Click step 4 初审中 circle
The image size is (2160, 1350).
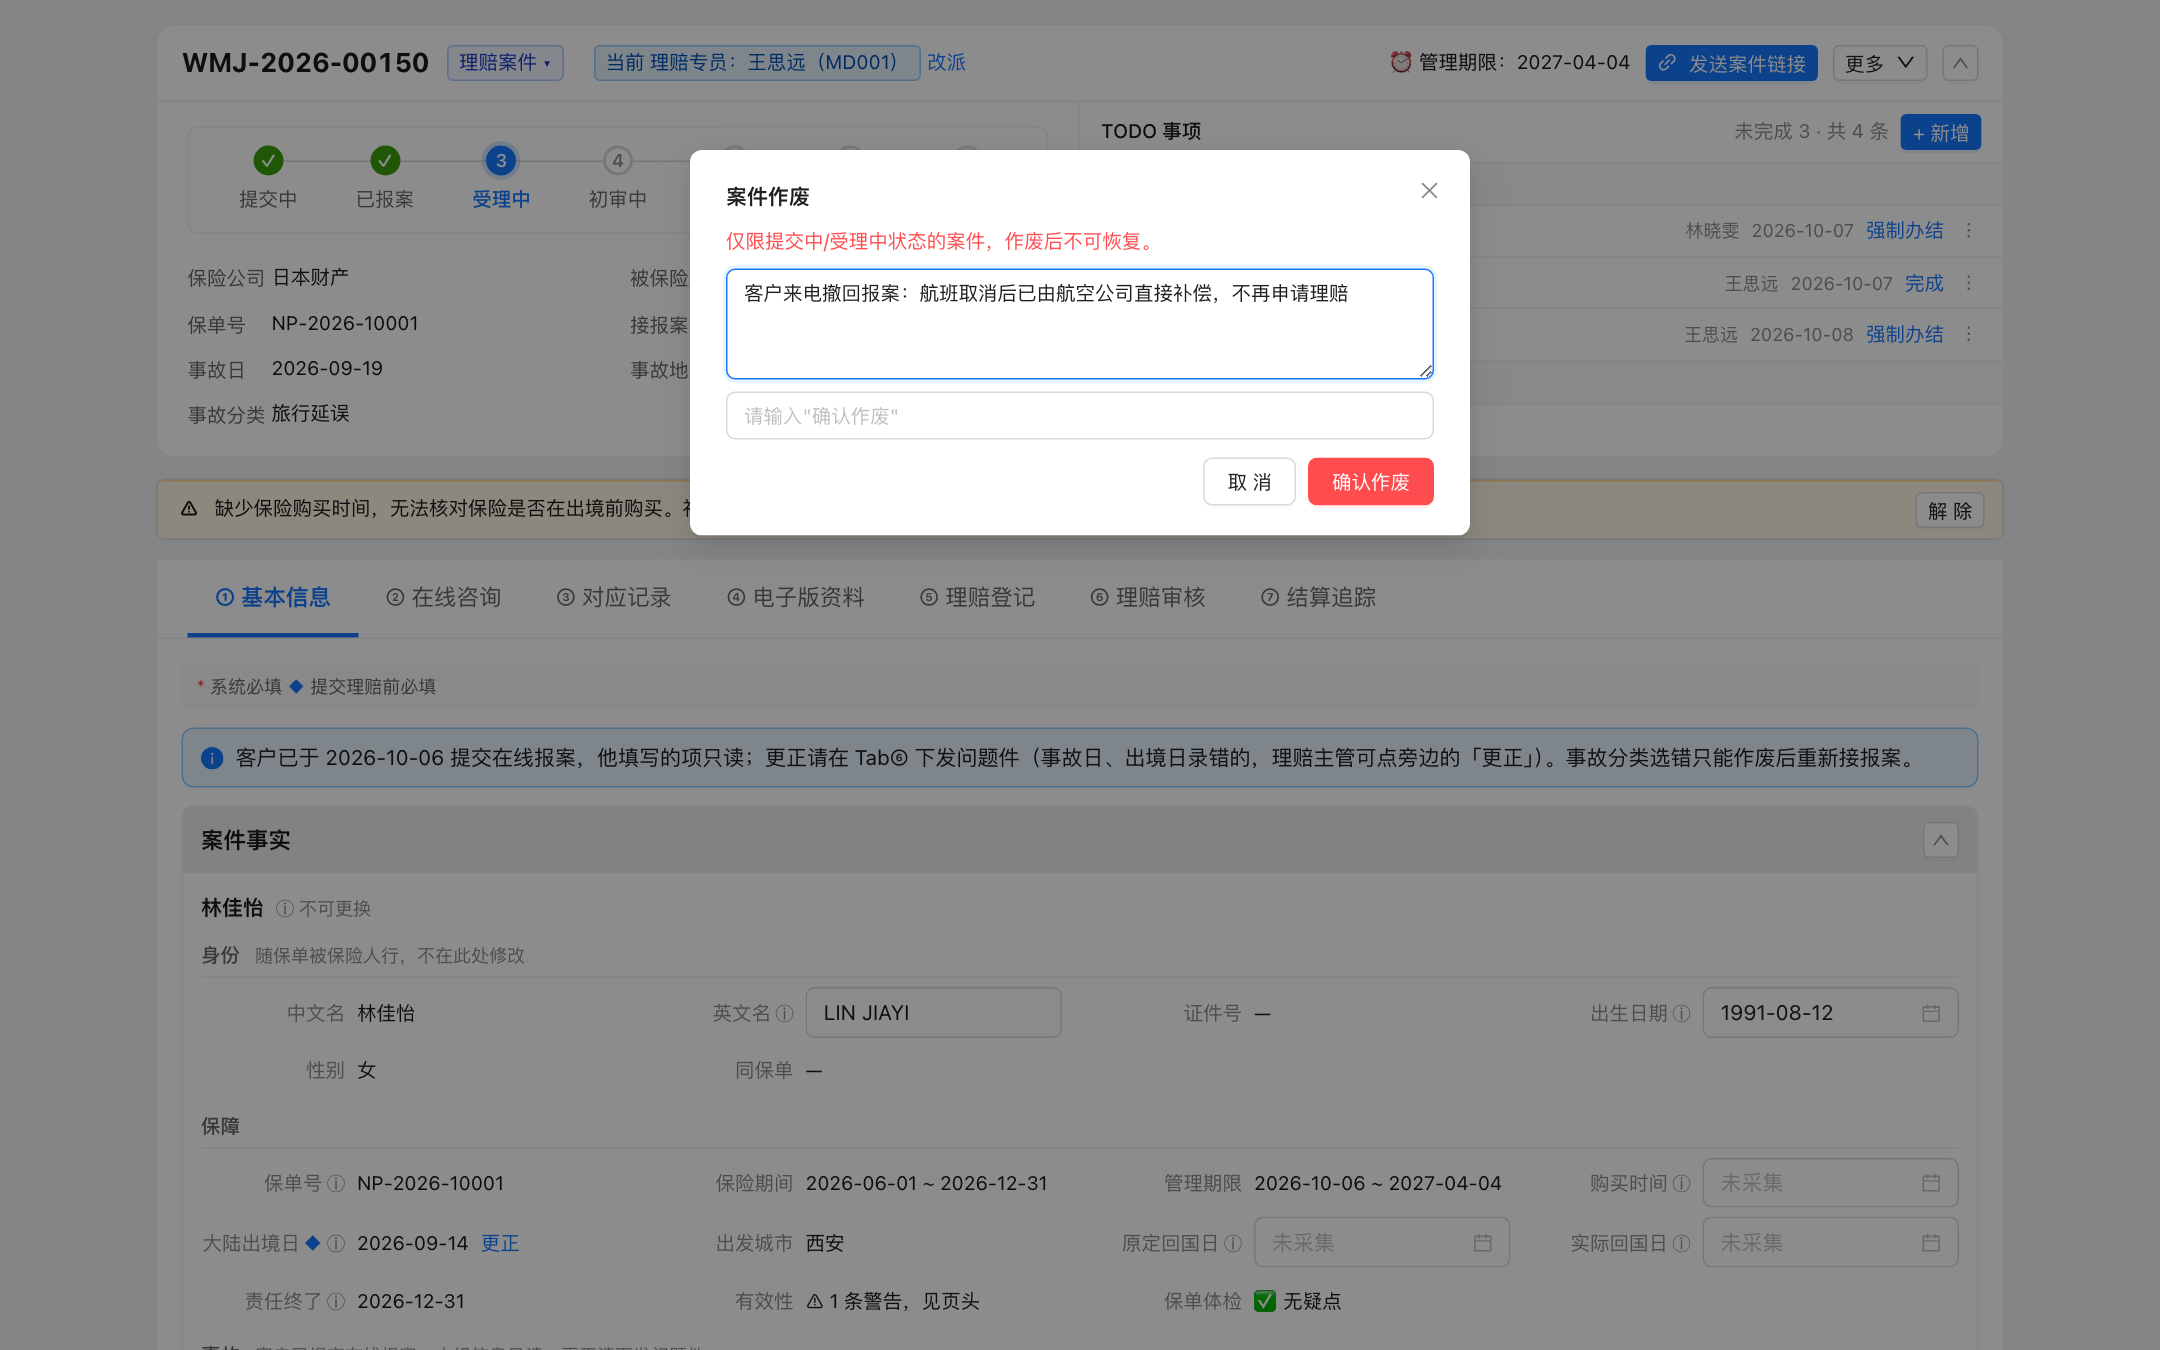coord(617,161)
